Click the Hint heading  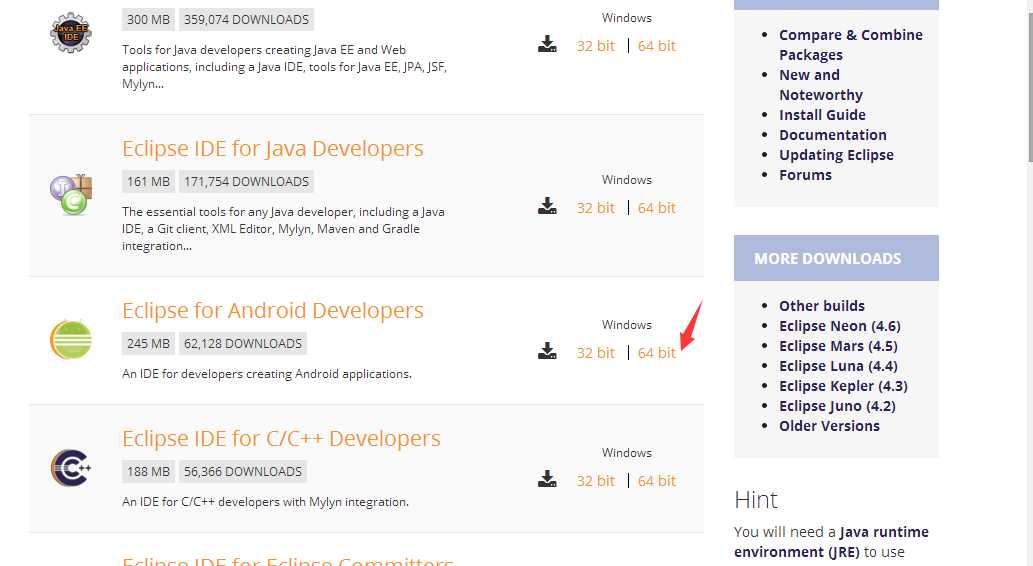point(756,499)
